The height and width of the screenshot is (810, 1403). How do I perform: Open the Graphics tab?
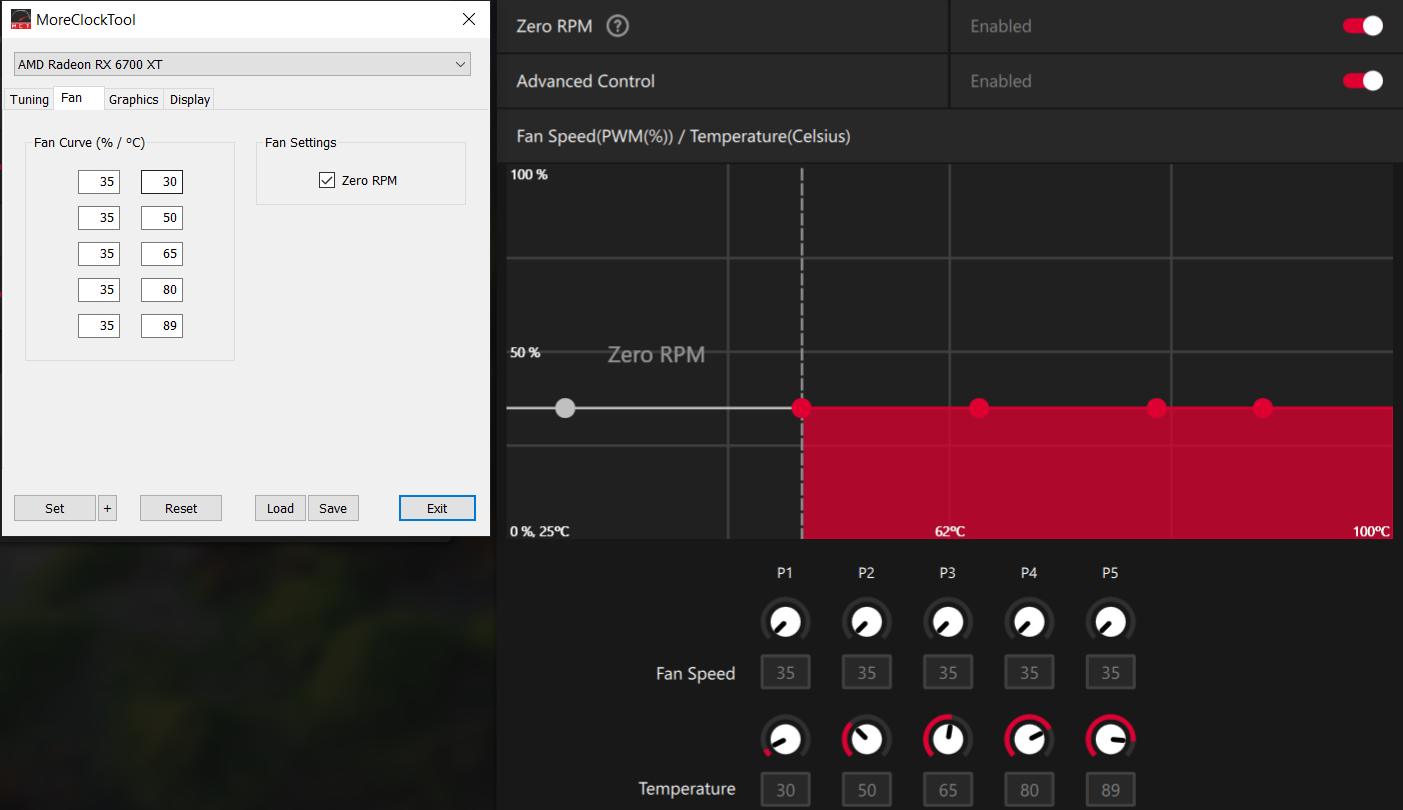pyautogui.click(x=134, y=99)
